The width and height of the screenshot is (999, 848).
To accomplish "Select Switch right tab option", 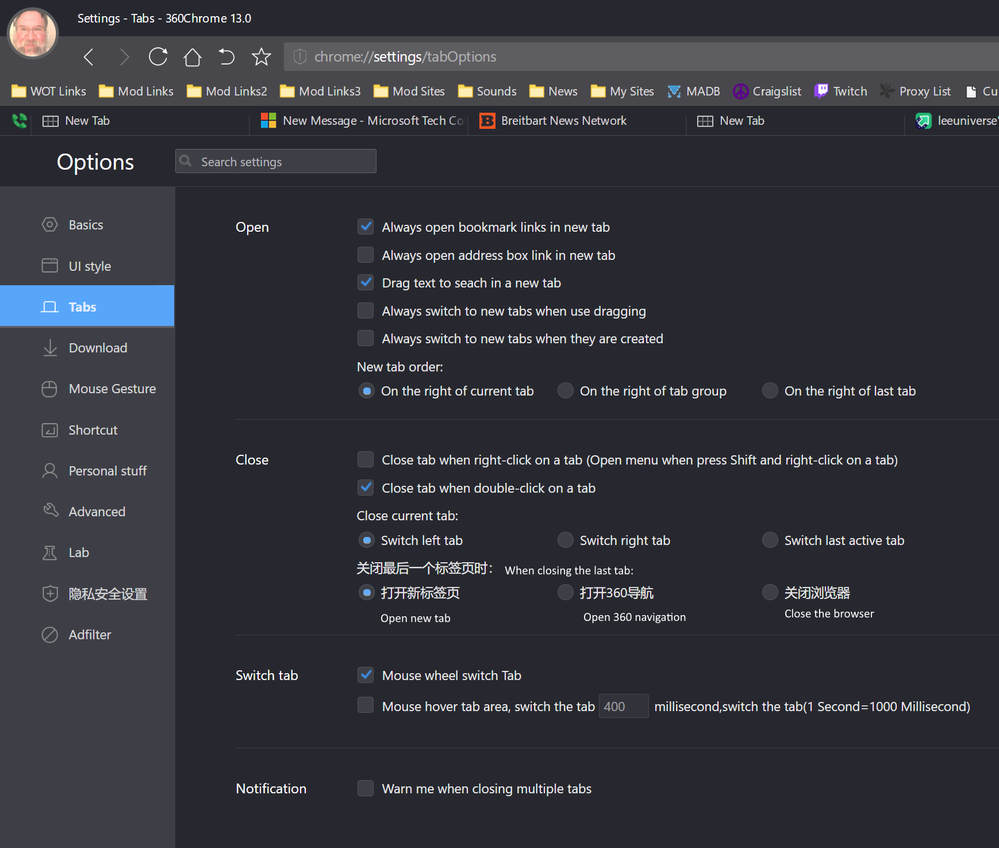I will 565,540.
